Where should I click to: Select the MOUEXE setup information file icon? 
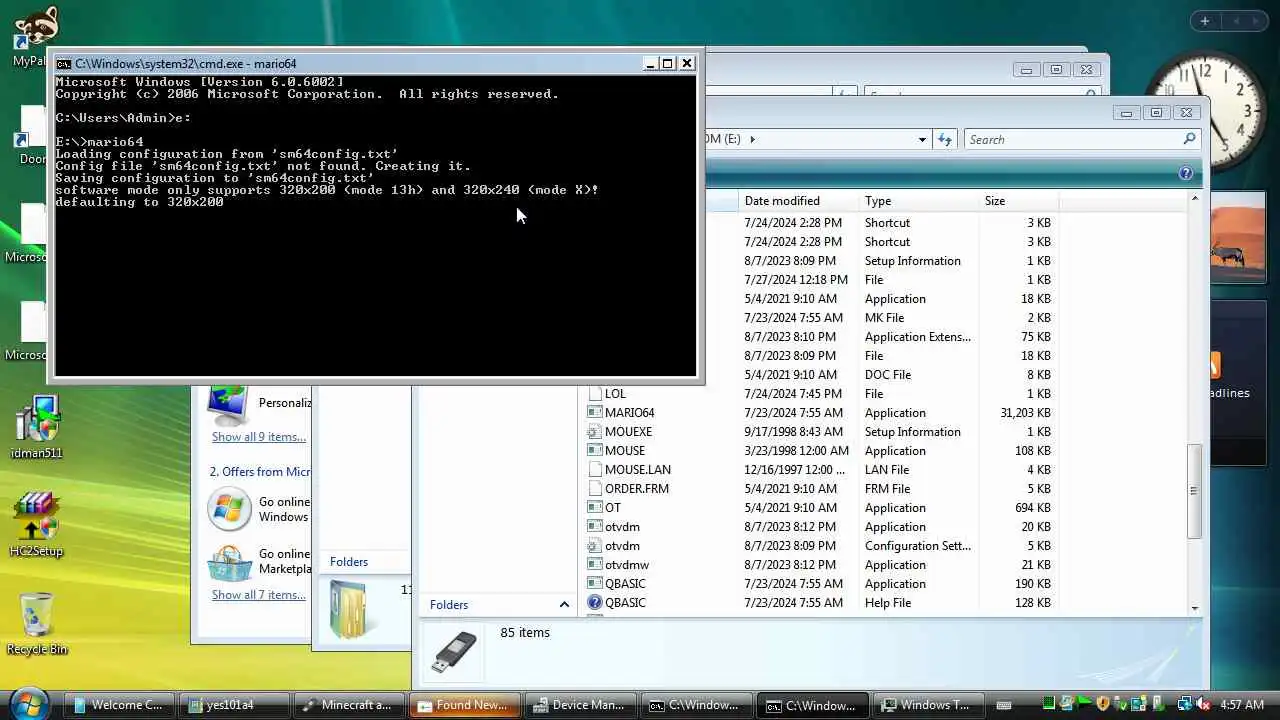click(595, 431)
